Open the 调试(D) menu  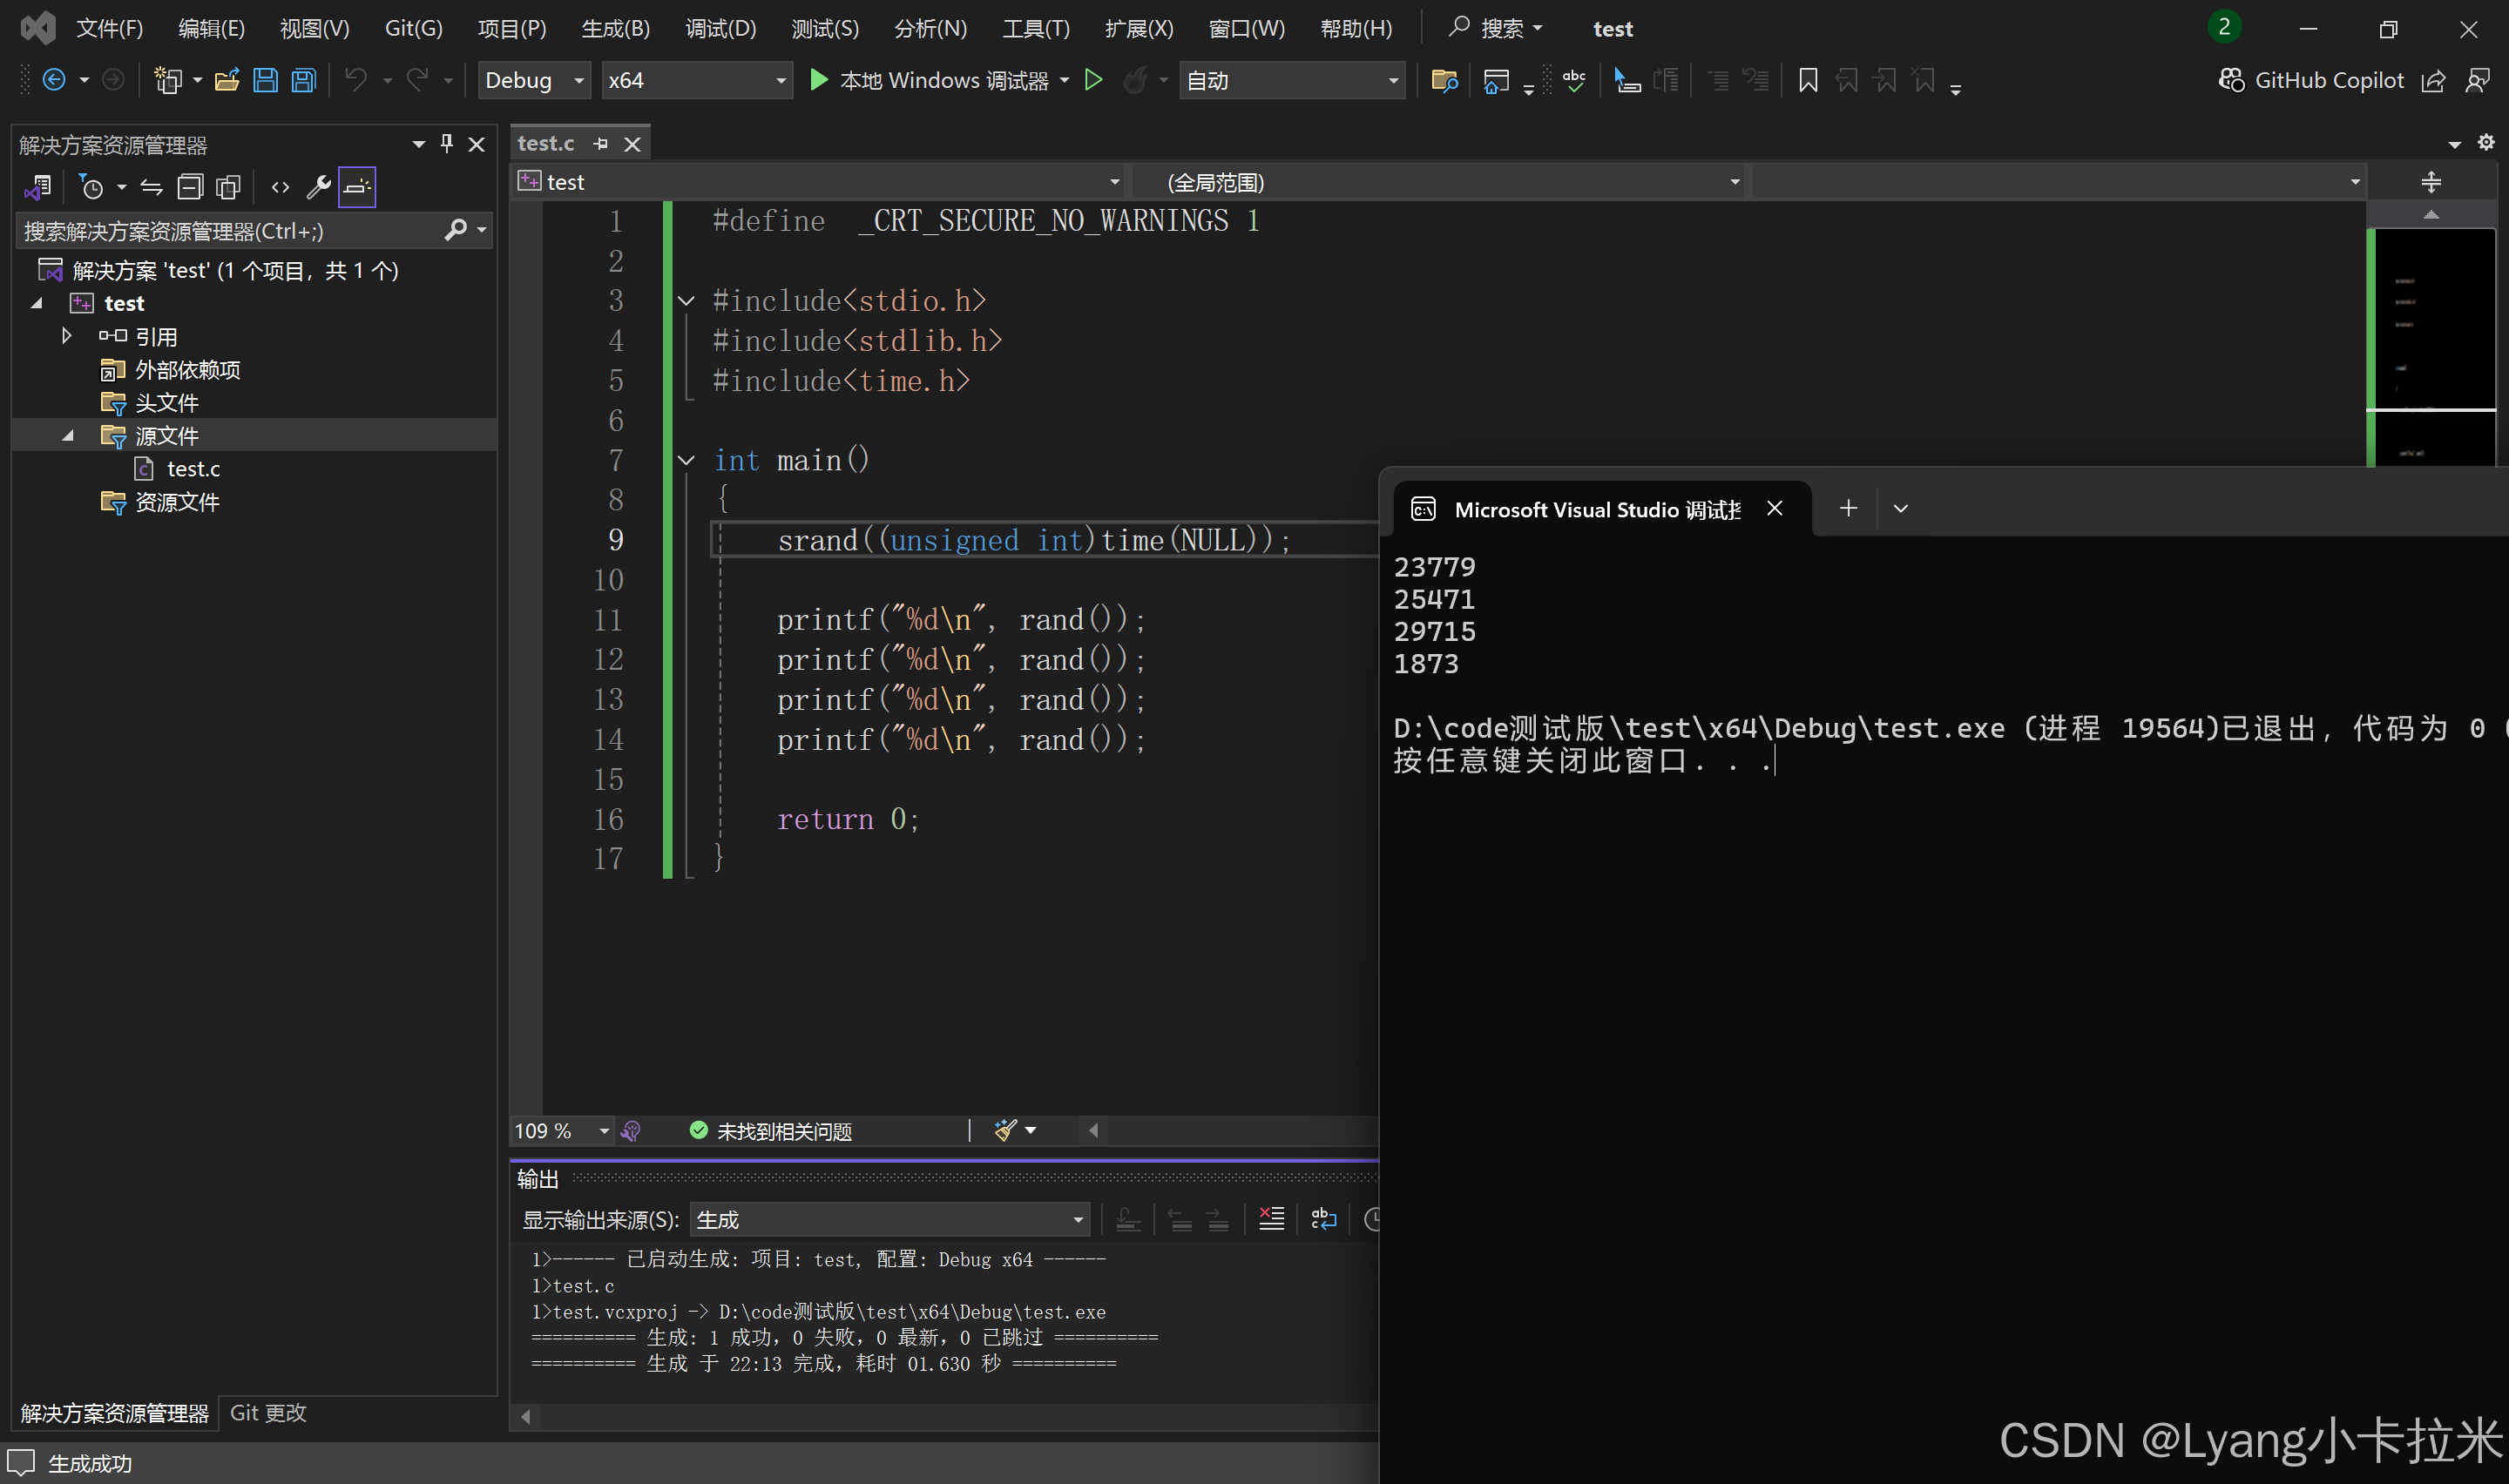[720, 28]
